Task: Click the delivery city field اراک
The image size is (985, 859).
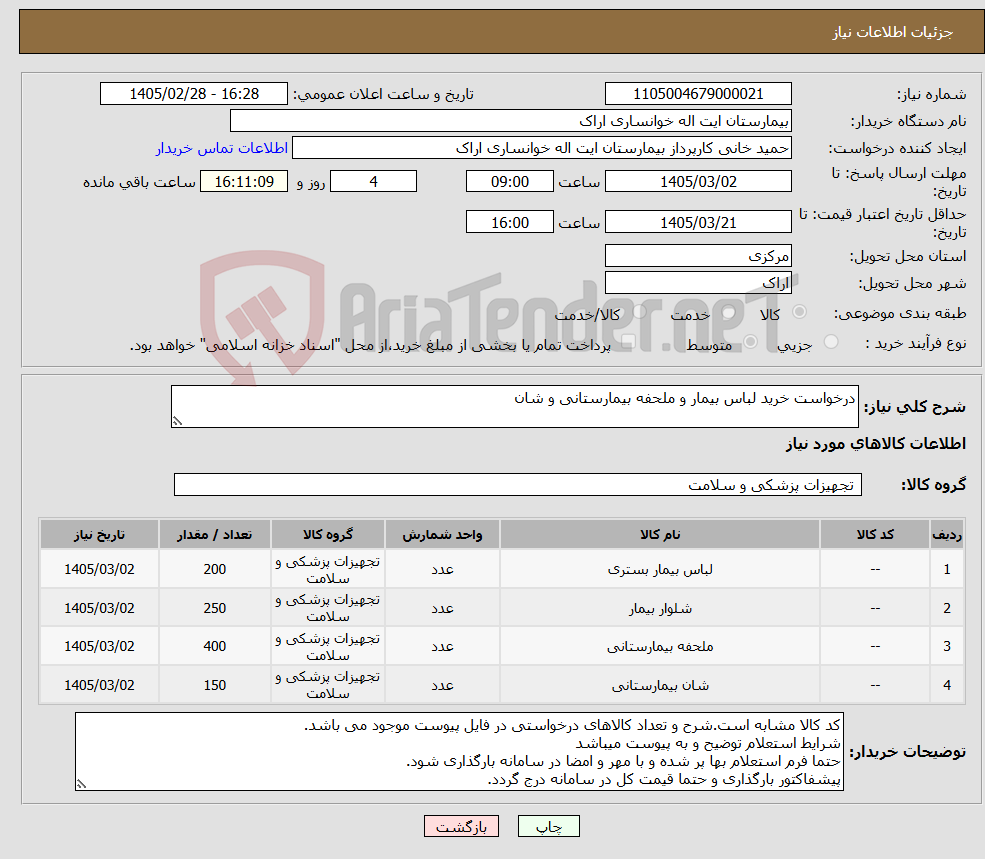Action: [698, 283]
